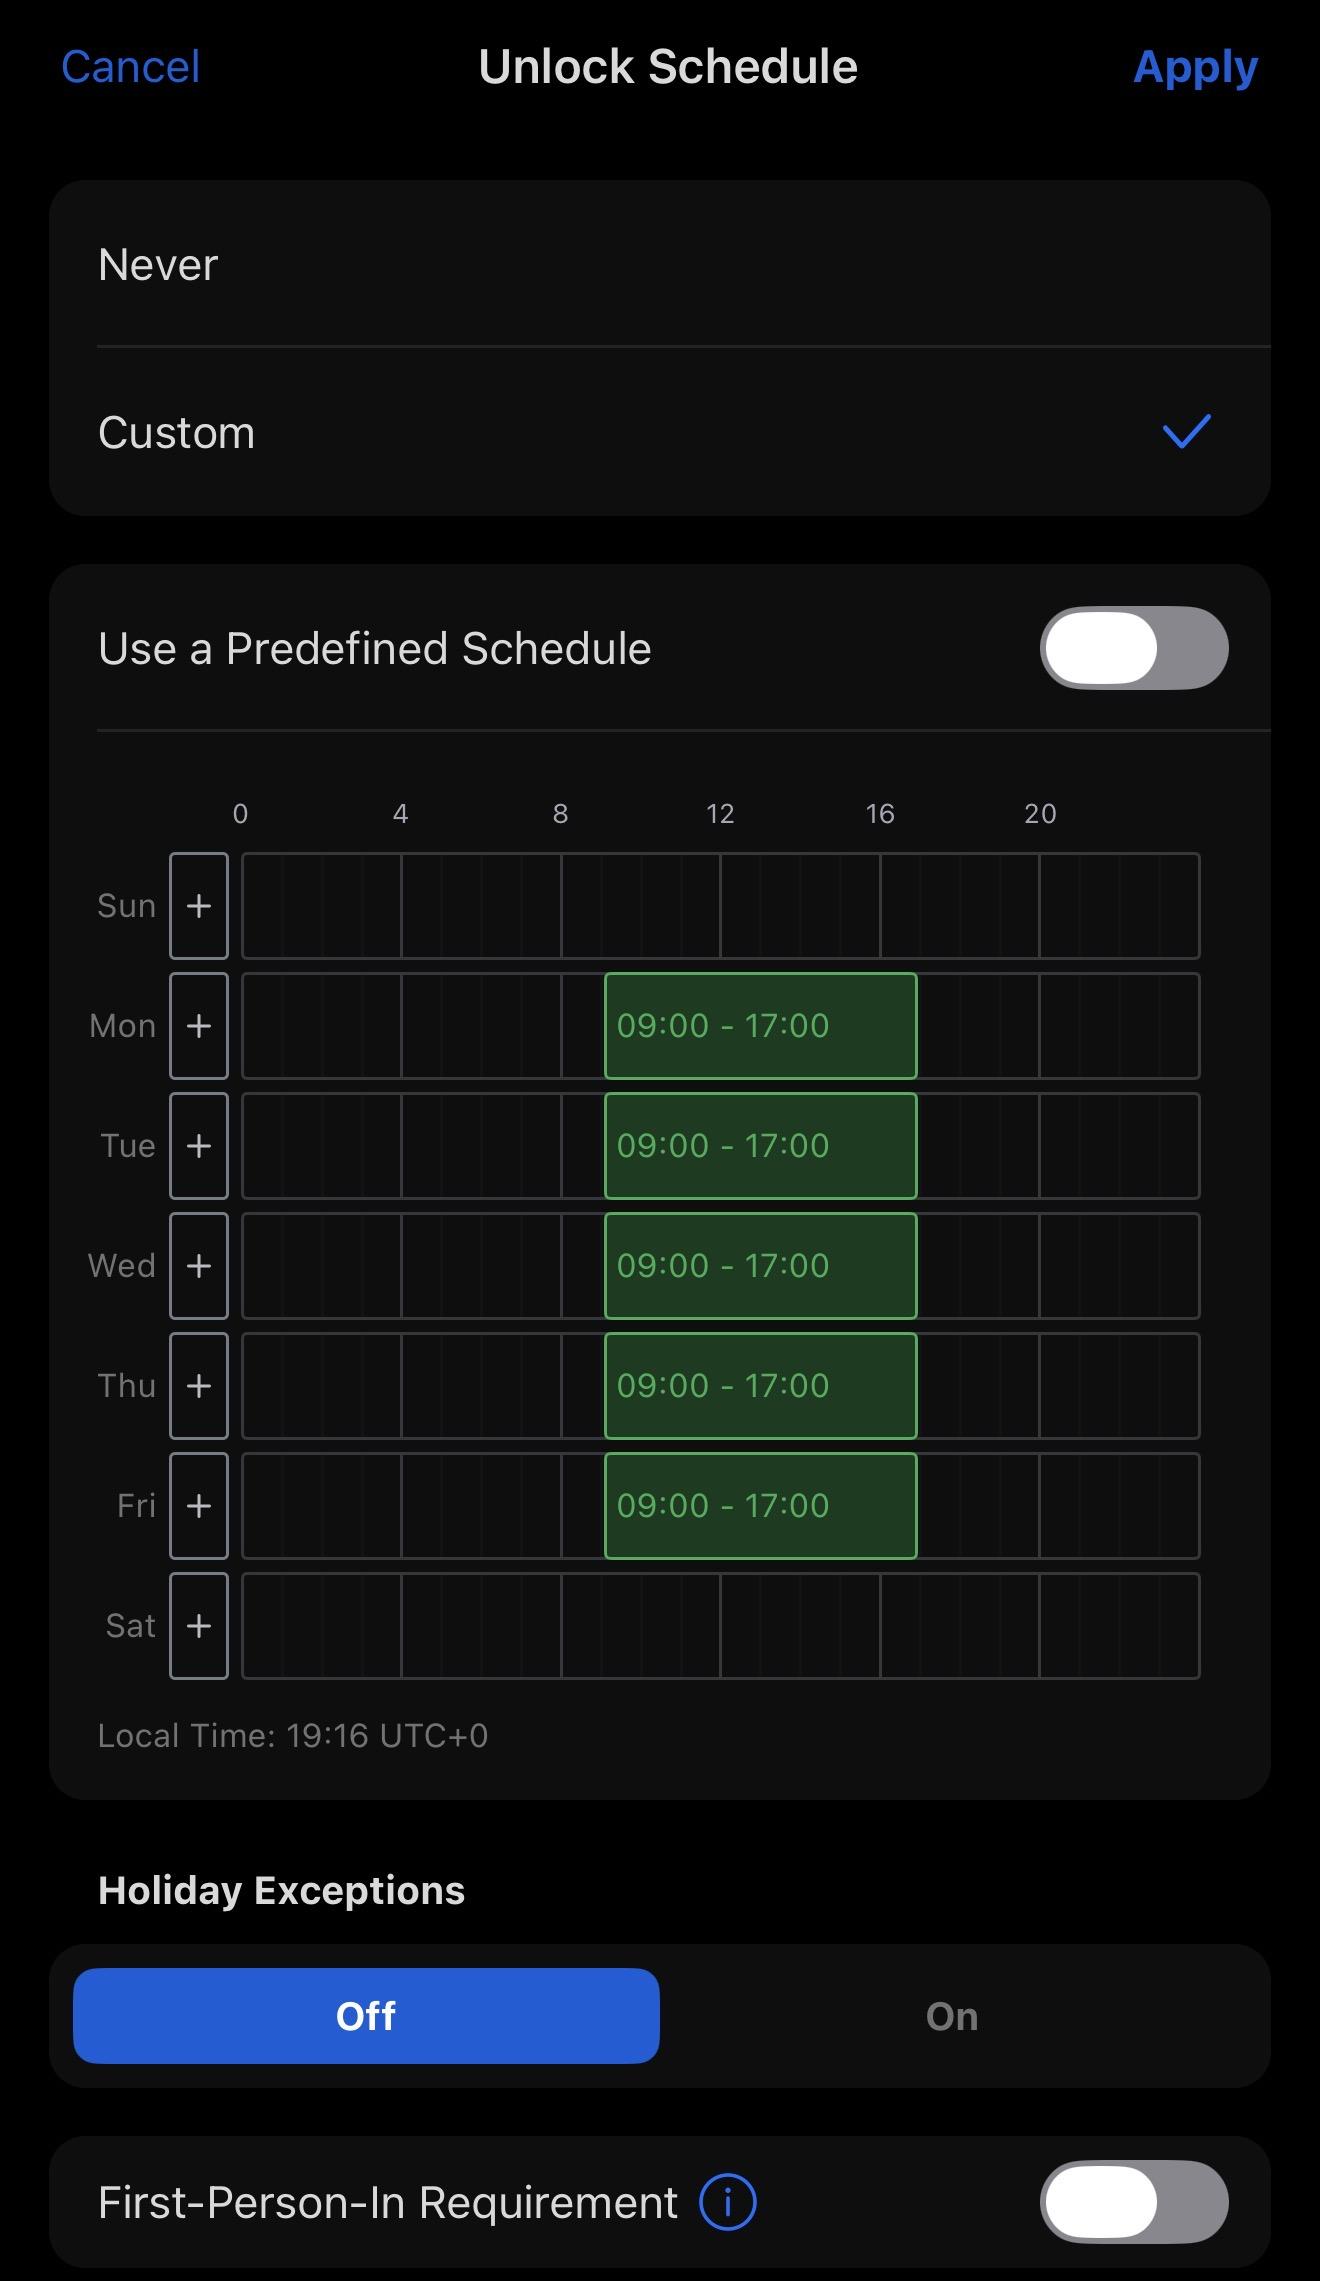Viewport: 1320px width, 2281px height.
Task: Cancel the Unlock Schedule changes
Action: (130, 66)
